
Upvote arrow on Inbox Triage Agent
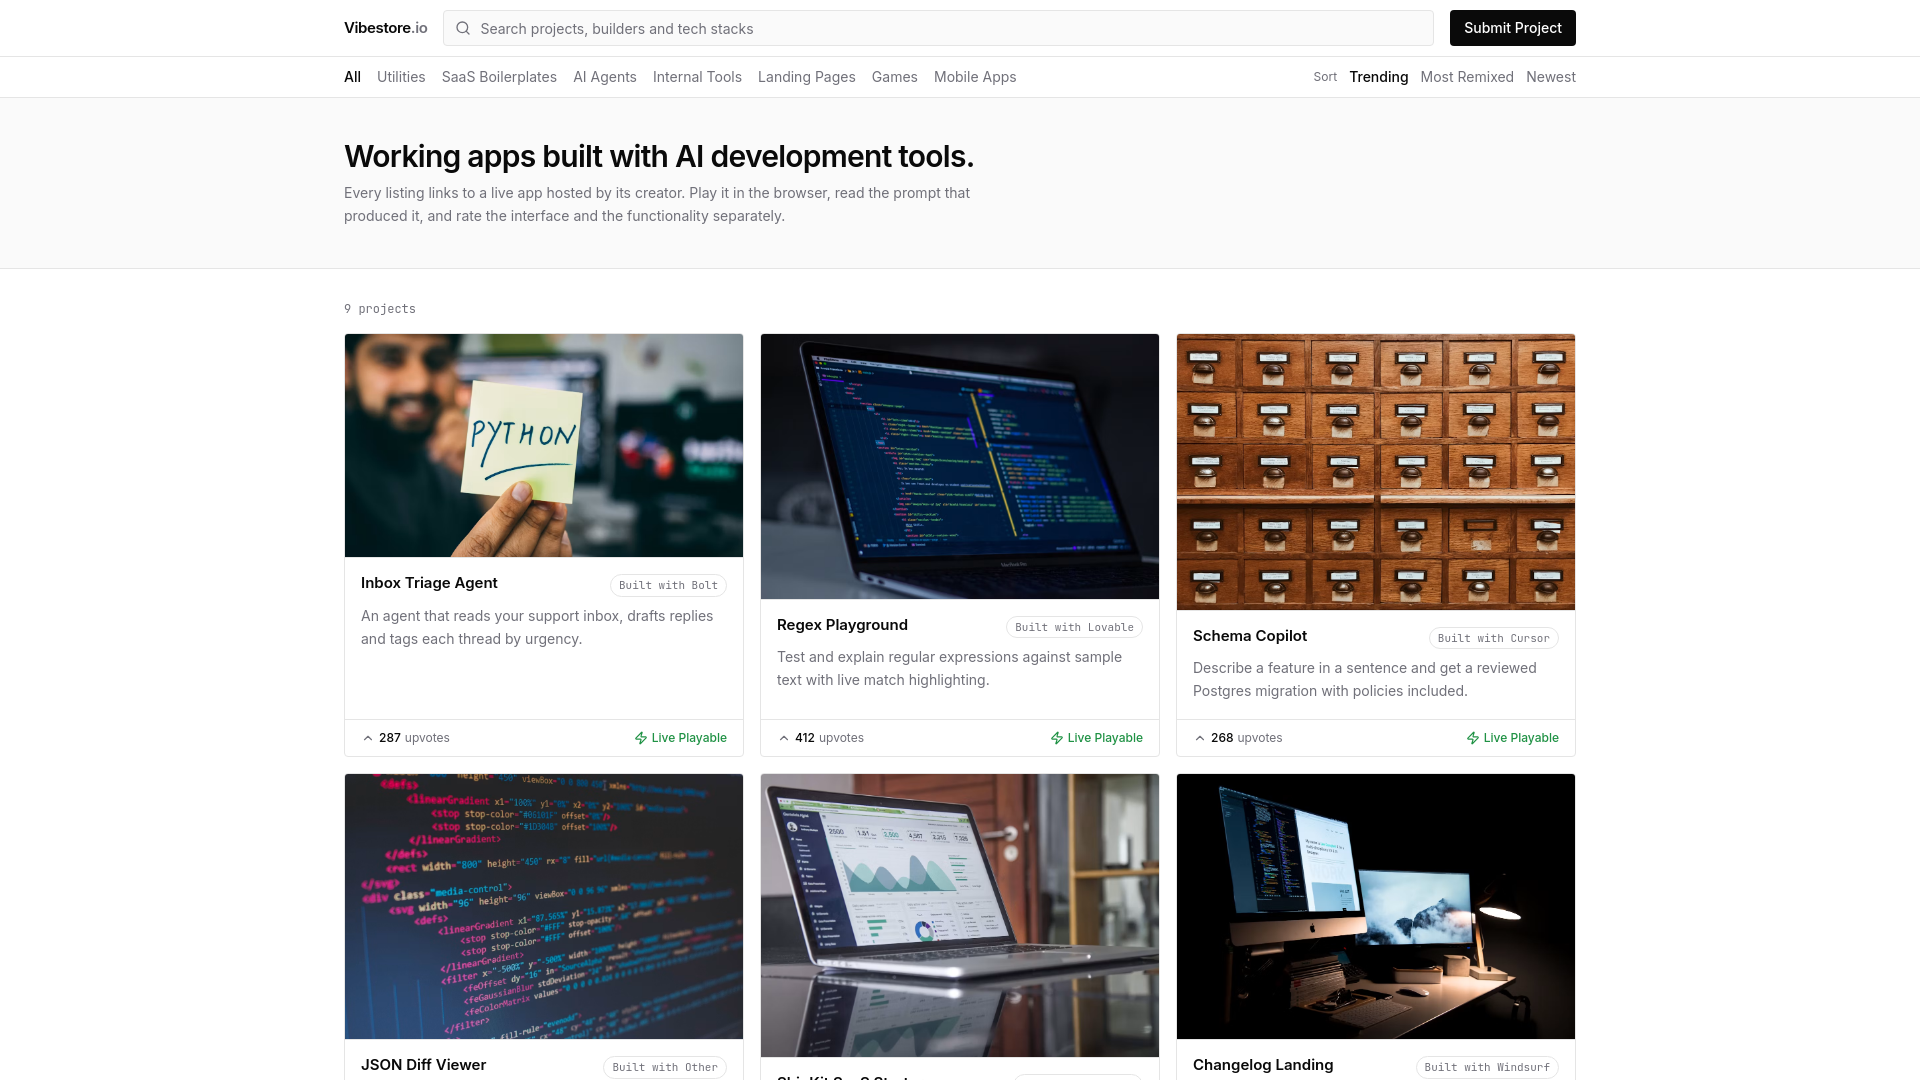[x=368, y=738]
